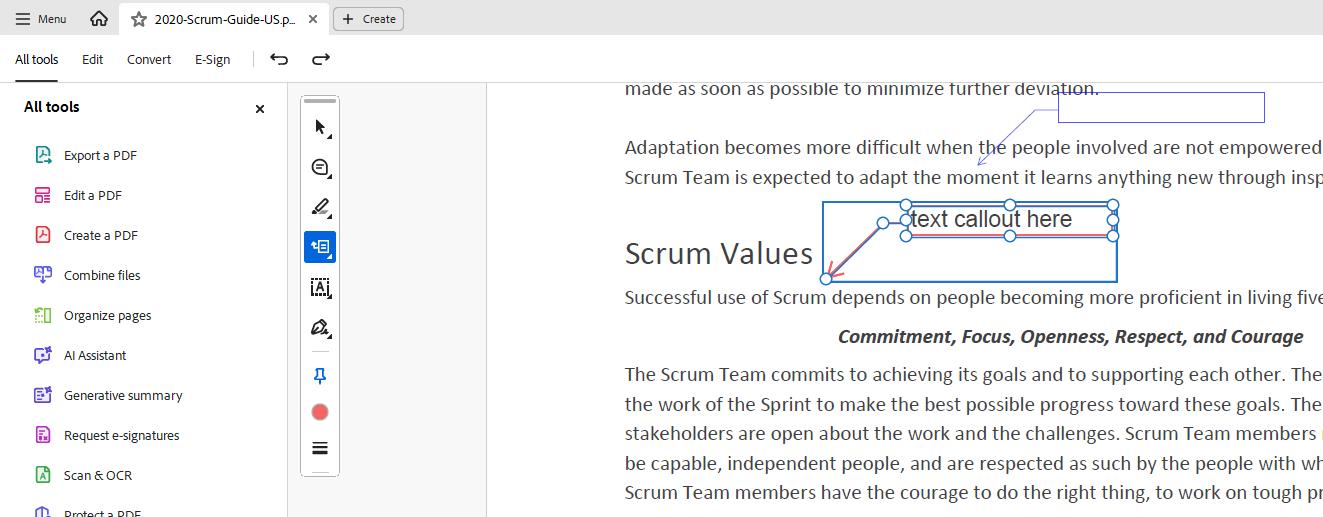This screenshot has width=1323, height=517.
Task: Open the red color picker swatch
Action: [320, 412]
